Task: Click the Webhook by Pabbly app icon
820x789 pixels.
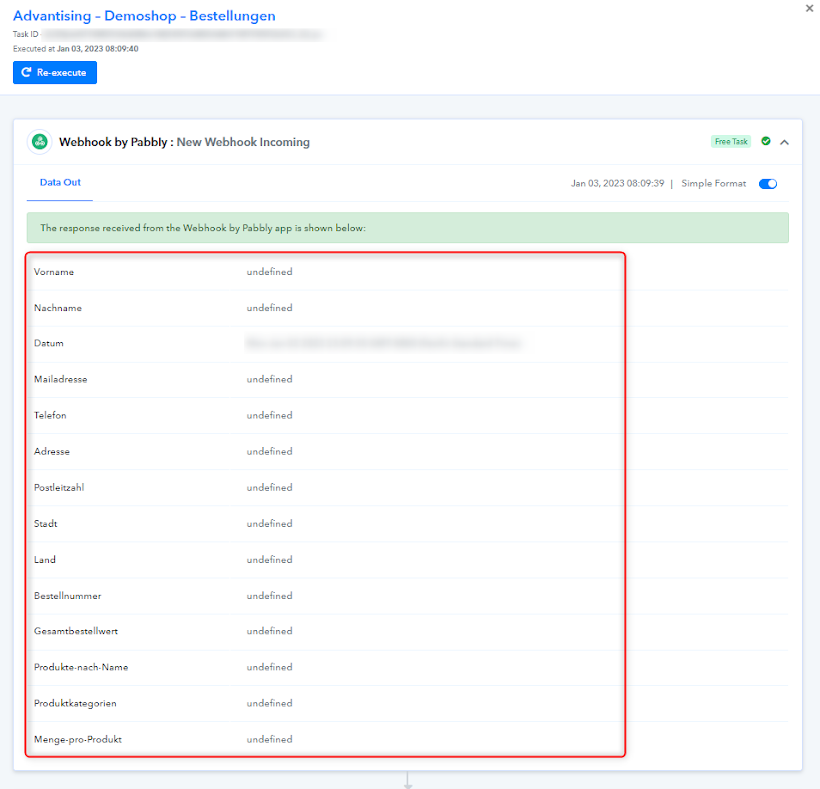Action: [40, 142]
